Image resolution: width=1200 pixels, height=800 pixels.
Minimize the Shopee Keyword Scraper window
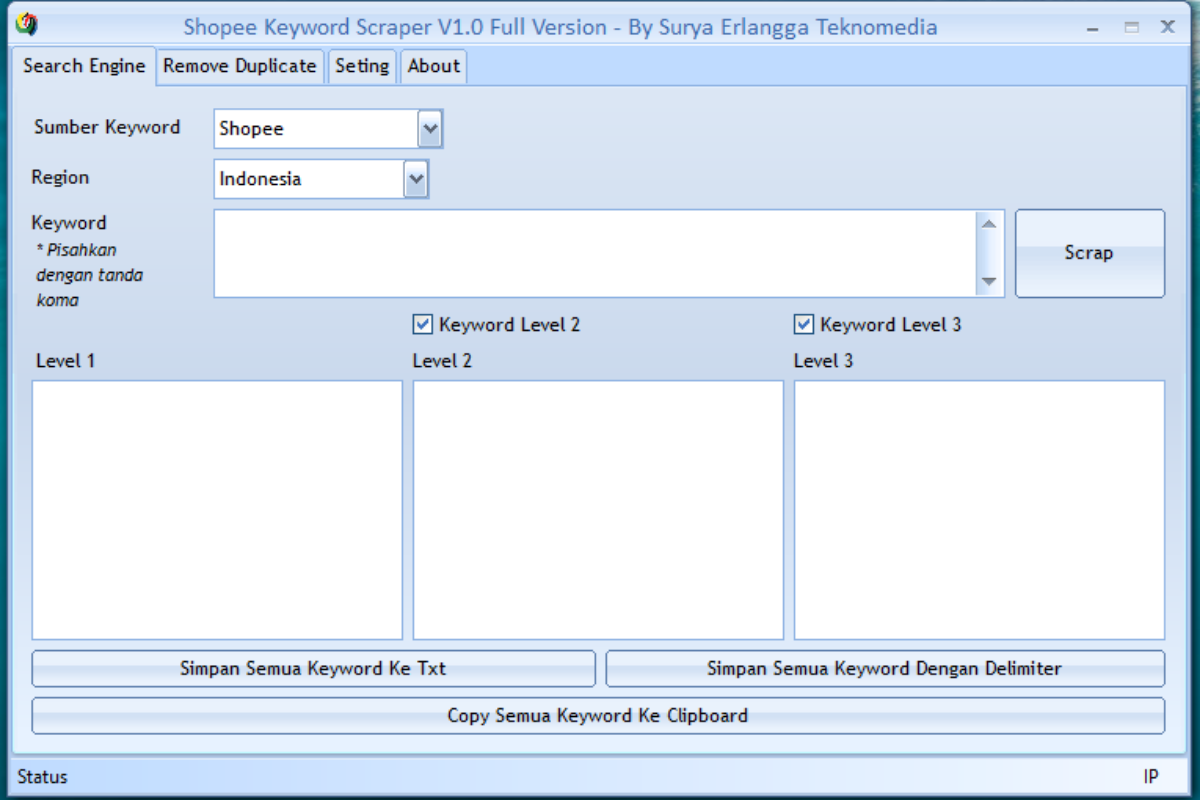pyautogui.click(x=1095, y=27)
